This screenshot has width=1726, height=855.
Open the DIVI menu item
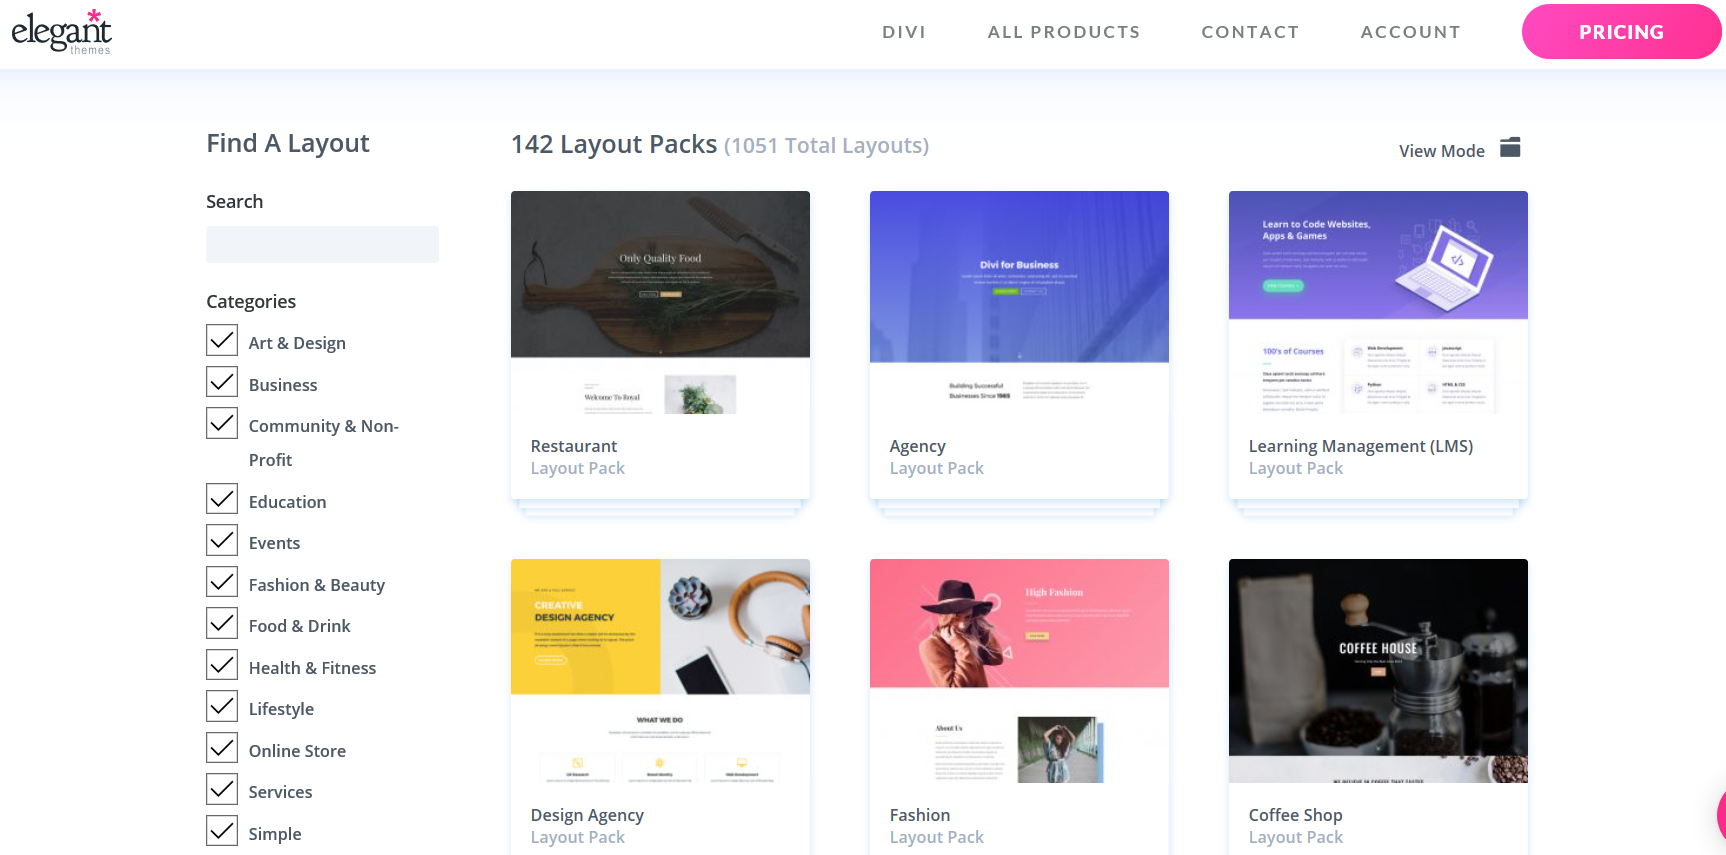pos(904,32)
